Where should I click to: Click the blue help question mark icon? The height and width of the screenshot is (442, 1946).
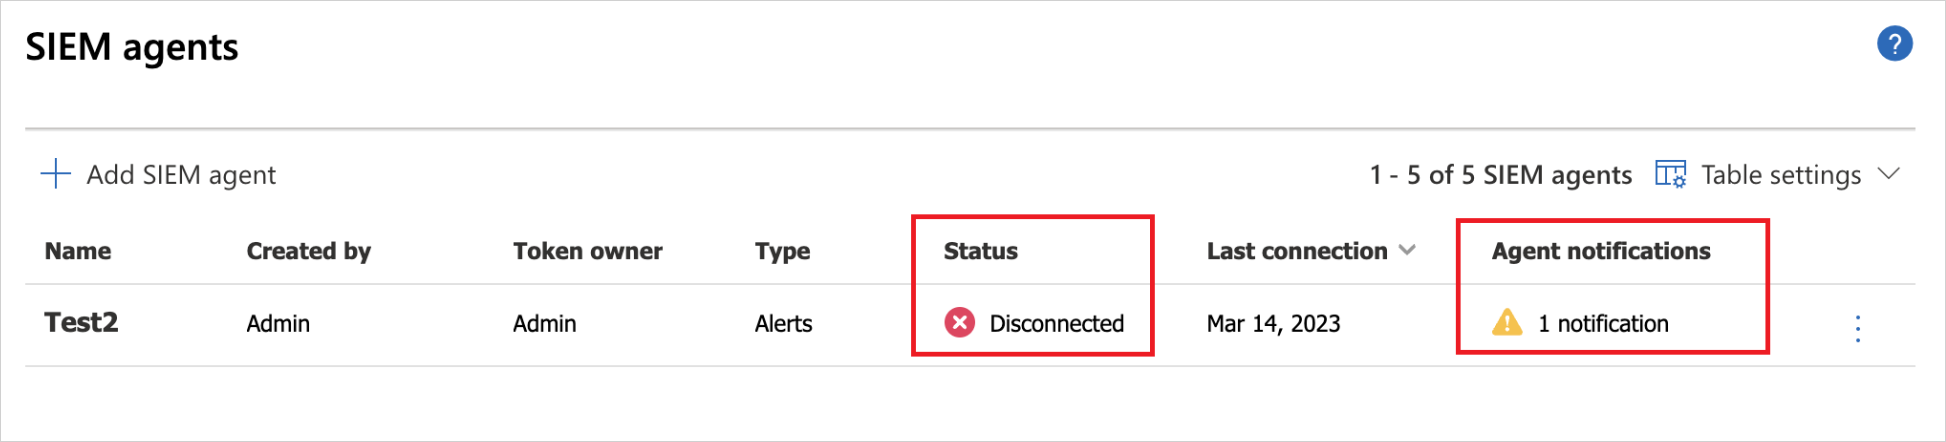1894,44
